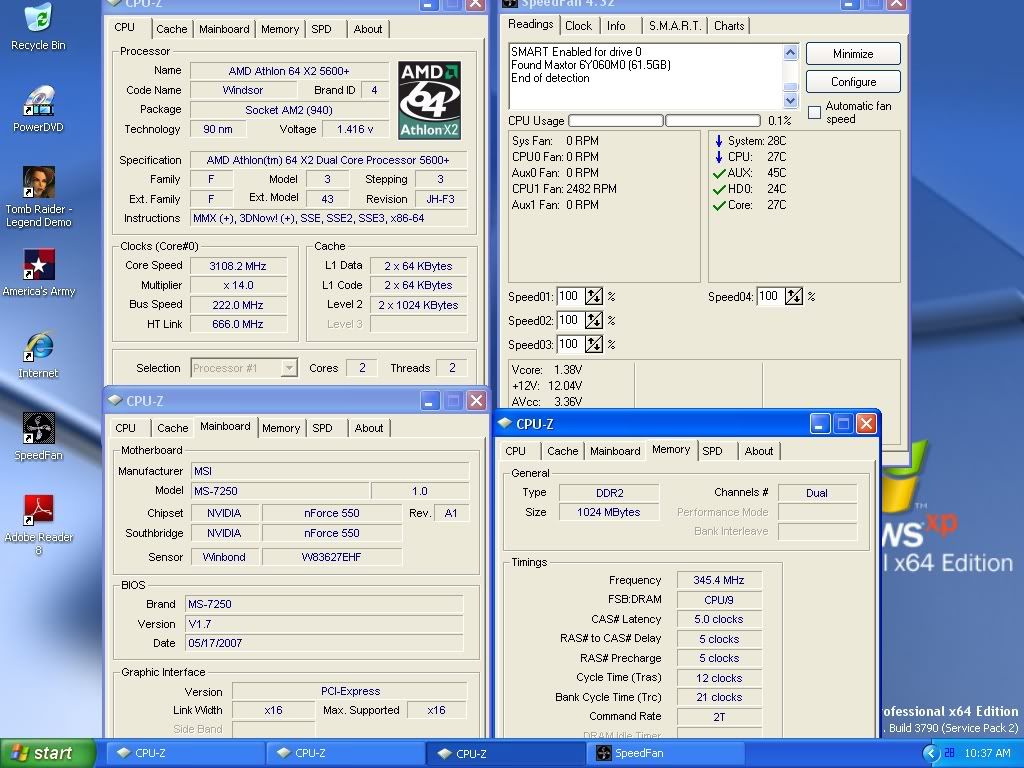Open the SPD tab in the Memory CPU-Z window
Screen dimensions: 1024x768
[712, 451]
